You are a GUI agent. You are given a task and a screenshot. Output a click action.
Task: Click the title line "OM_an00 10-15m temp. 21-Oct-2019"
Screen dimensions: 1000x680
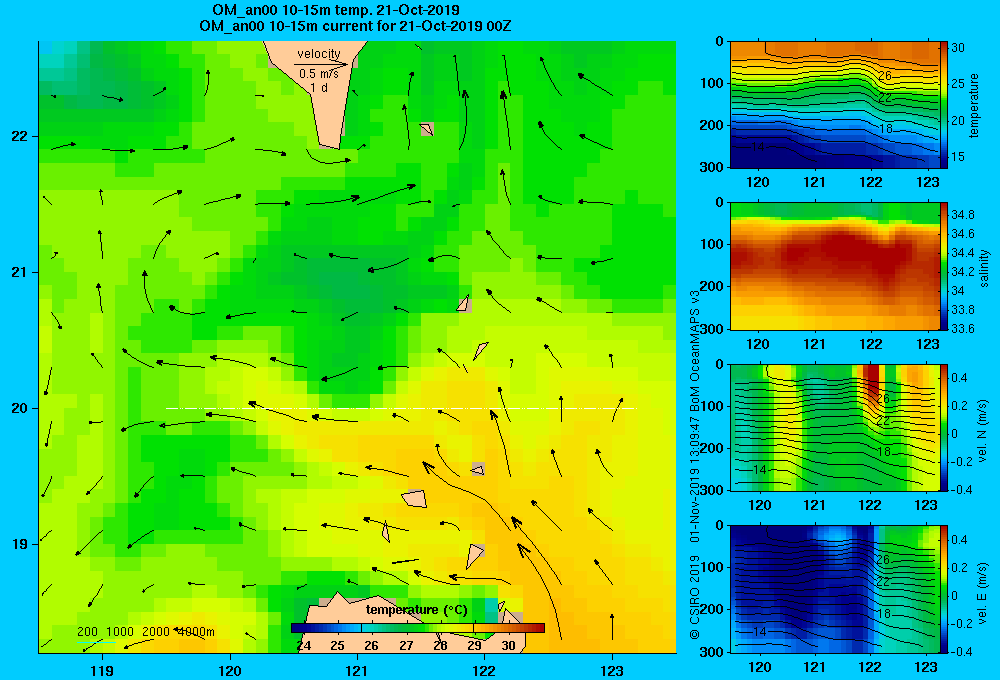coord(335,10)
